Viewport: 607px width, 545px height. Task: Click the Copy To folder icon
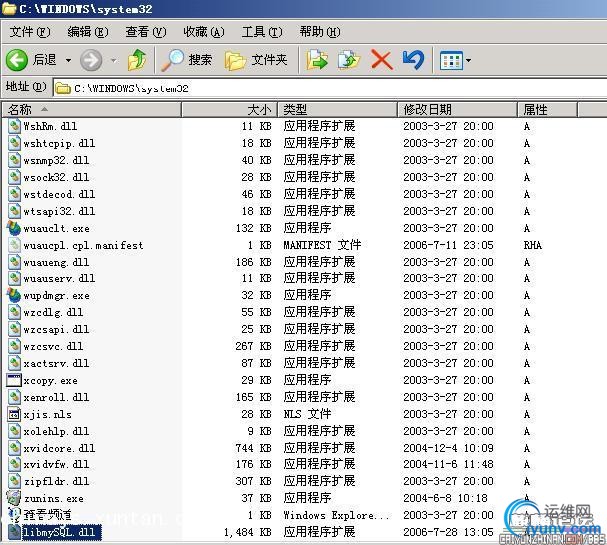click(x=349, y=60)
